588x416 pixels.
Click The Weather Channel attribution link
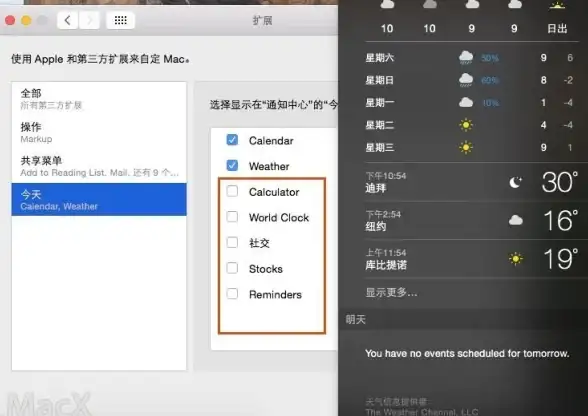422,411
